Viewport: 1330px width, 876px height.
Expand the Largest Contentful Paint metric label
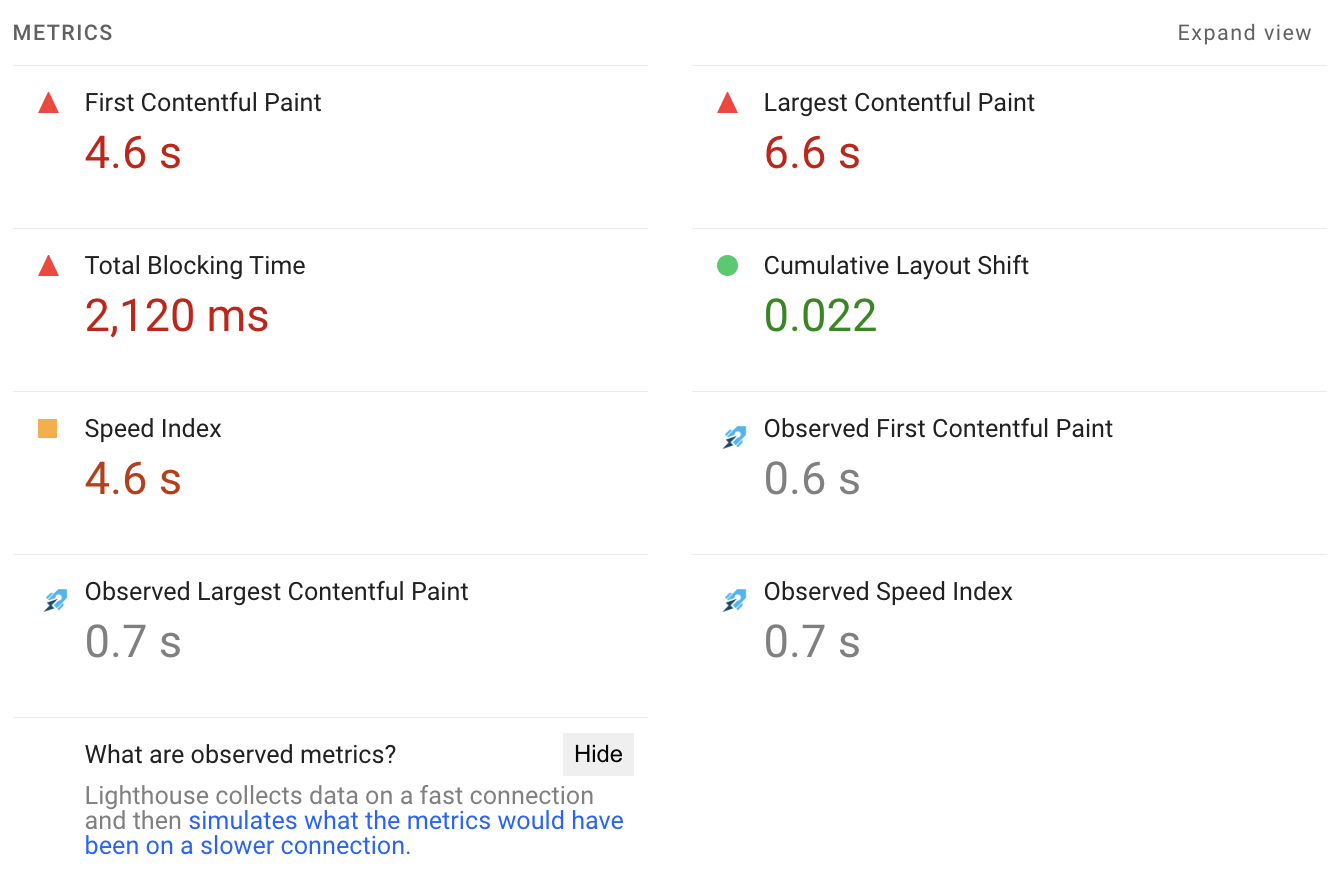tap(899, 103)
